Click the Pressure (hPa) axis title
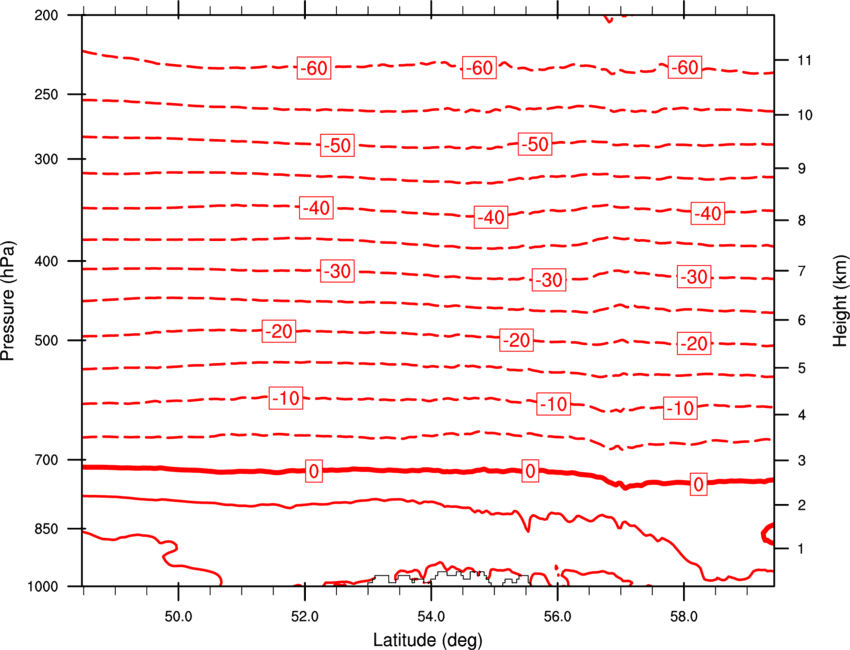850x650 pixels. pyautogui.click(x=8, y=300)
